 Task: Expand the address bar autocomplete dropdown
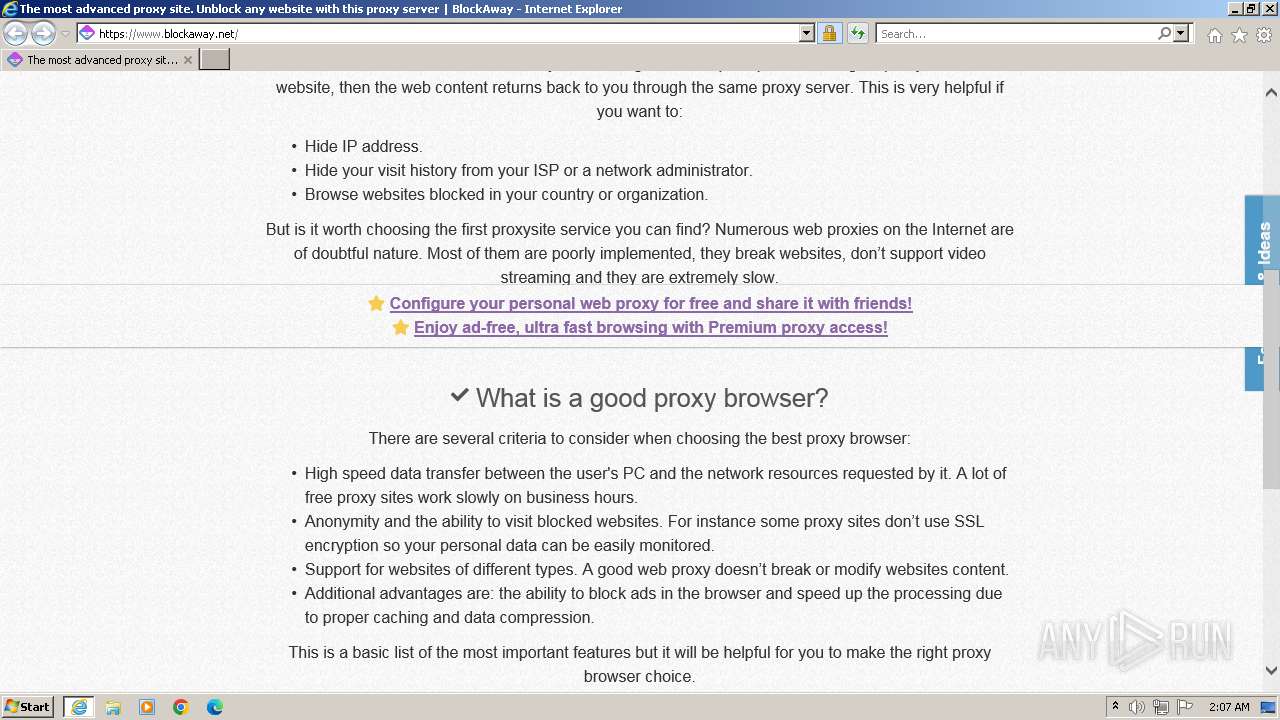pos(807,33)
